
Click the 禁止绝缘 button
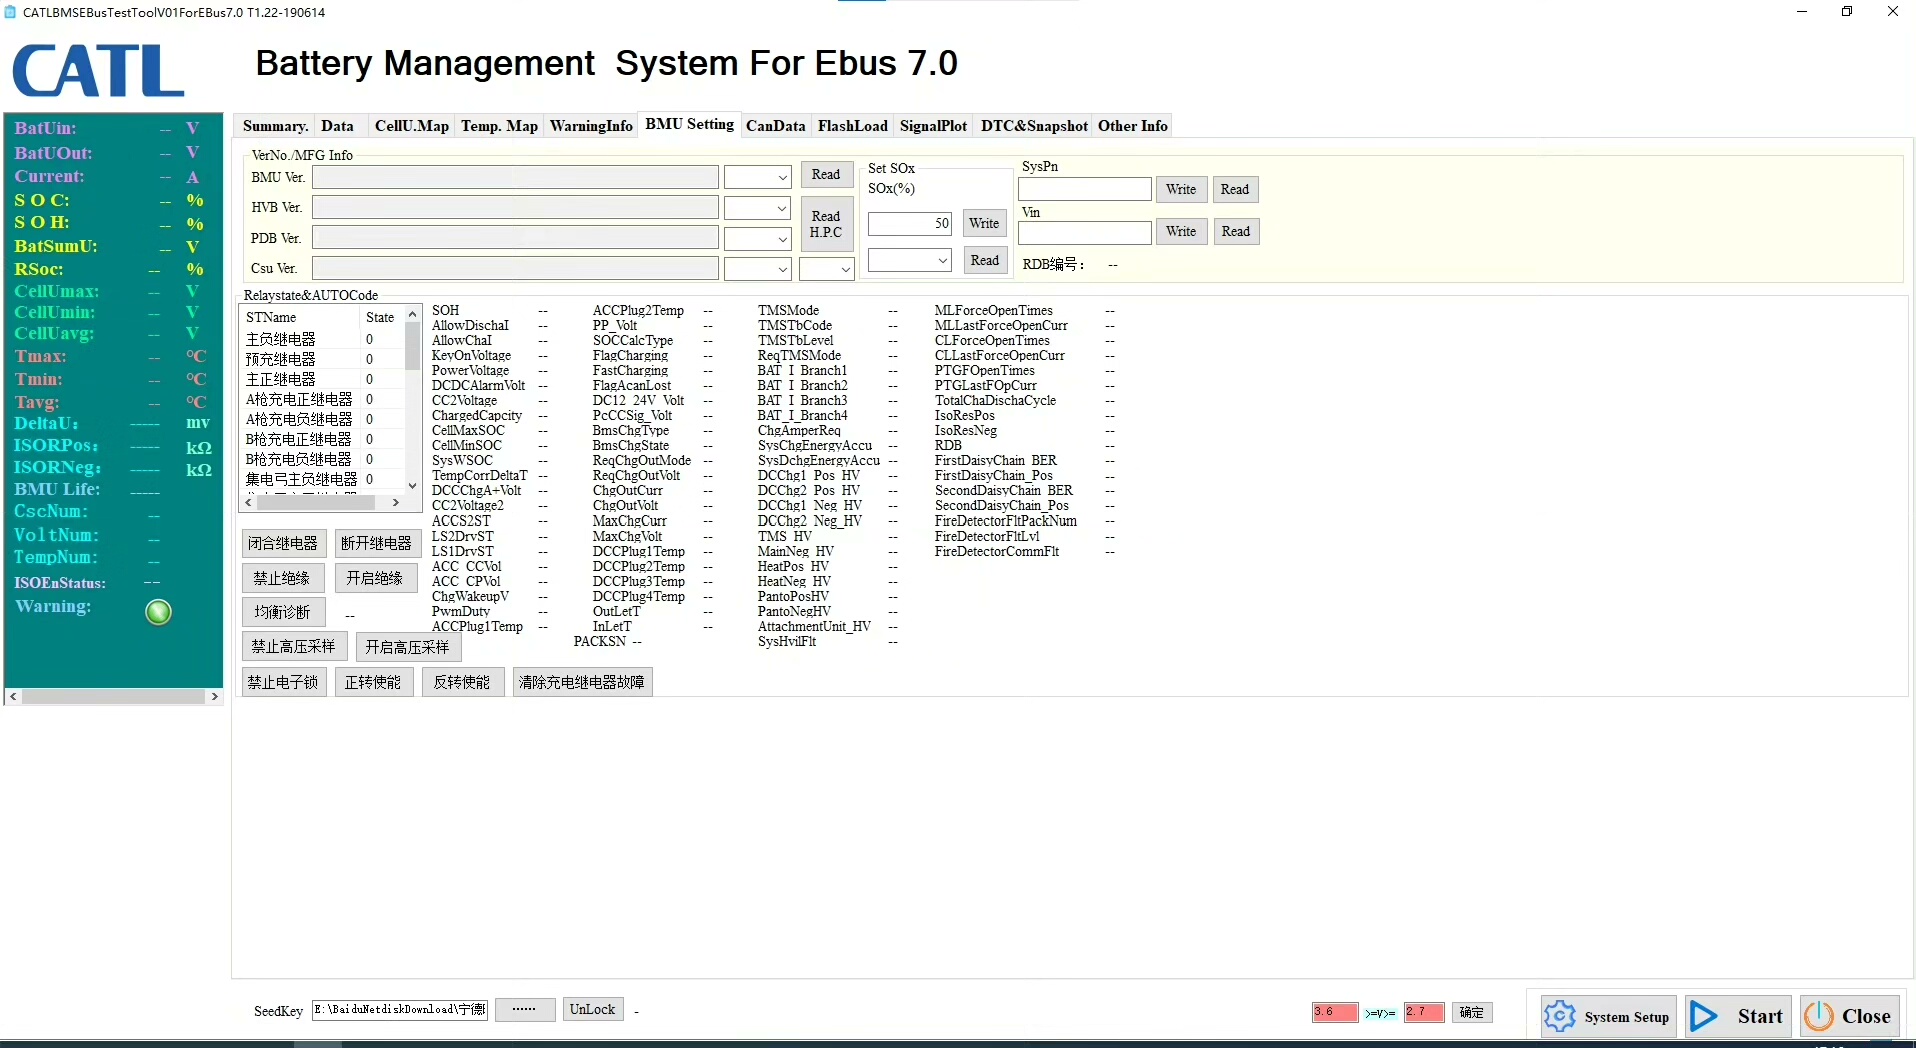coord(283,579)
